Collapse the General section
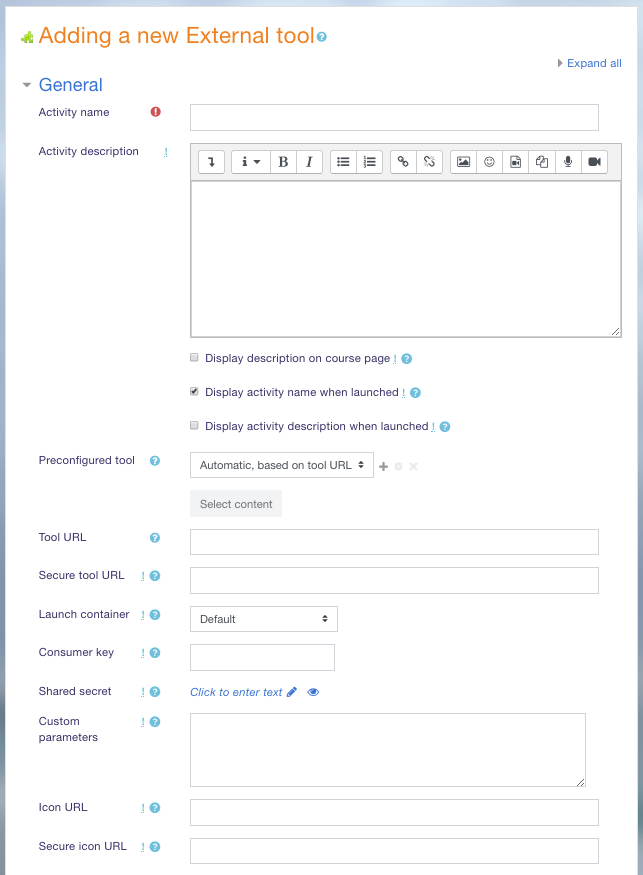 26,85
